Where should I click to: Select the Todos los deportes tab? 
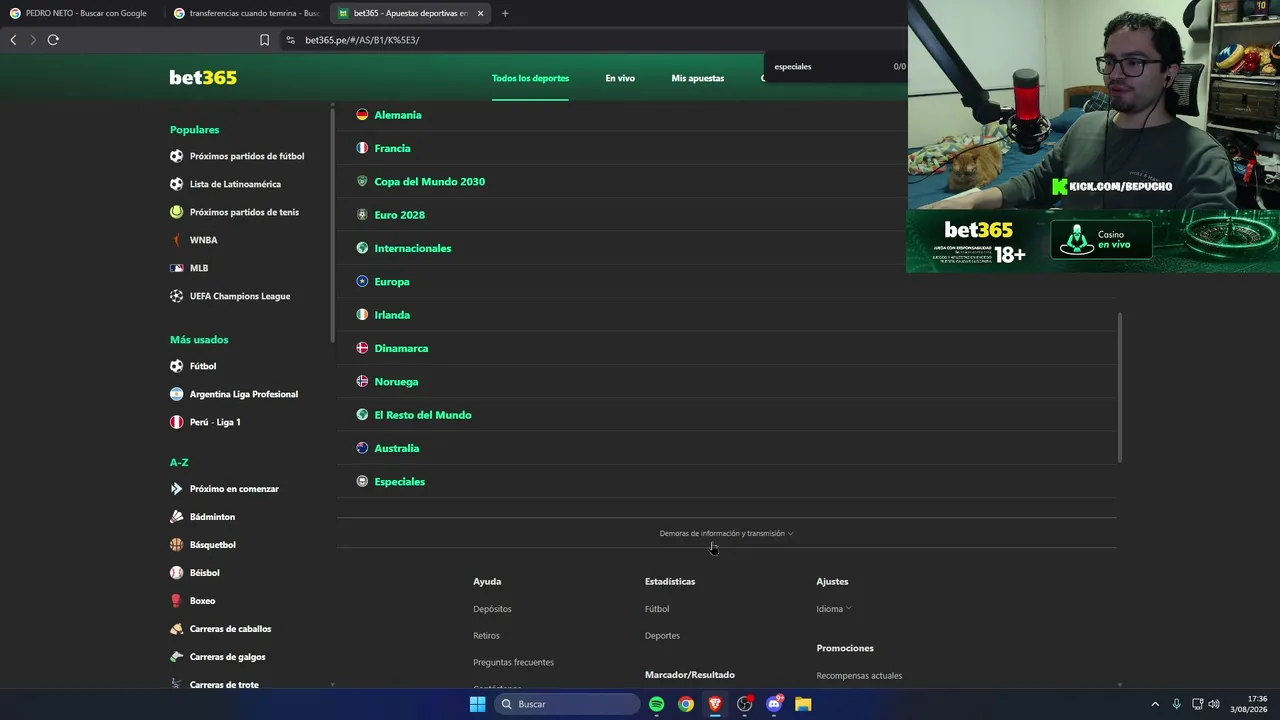(x=530, y=78)
